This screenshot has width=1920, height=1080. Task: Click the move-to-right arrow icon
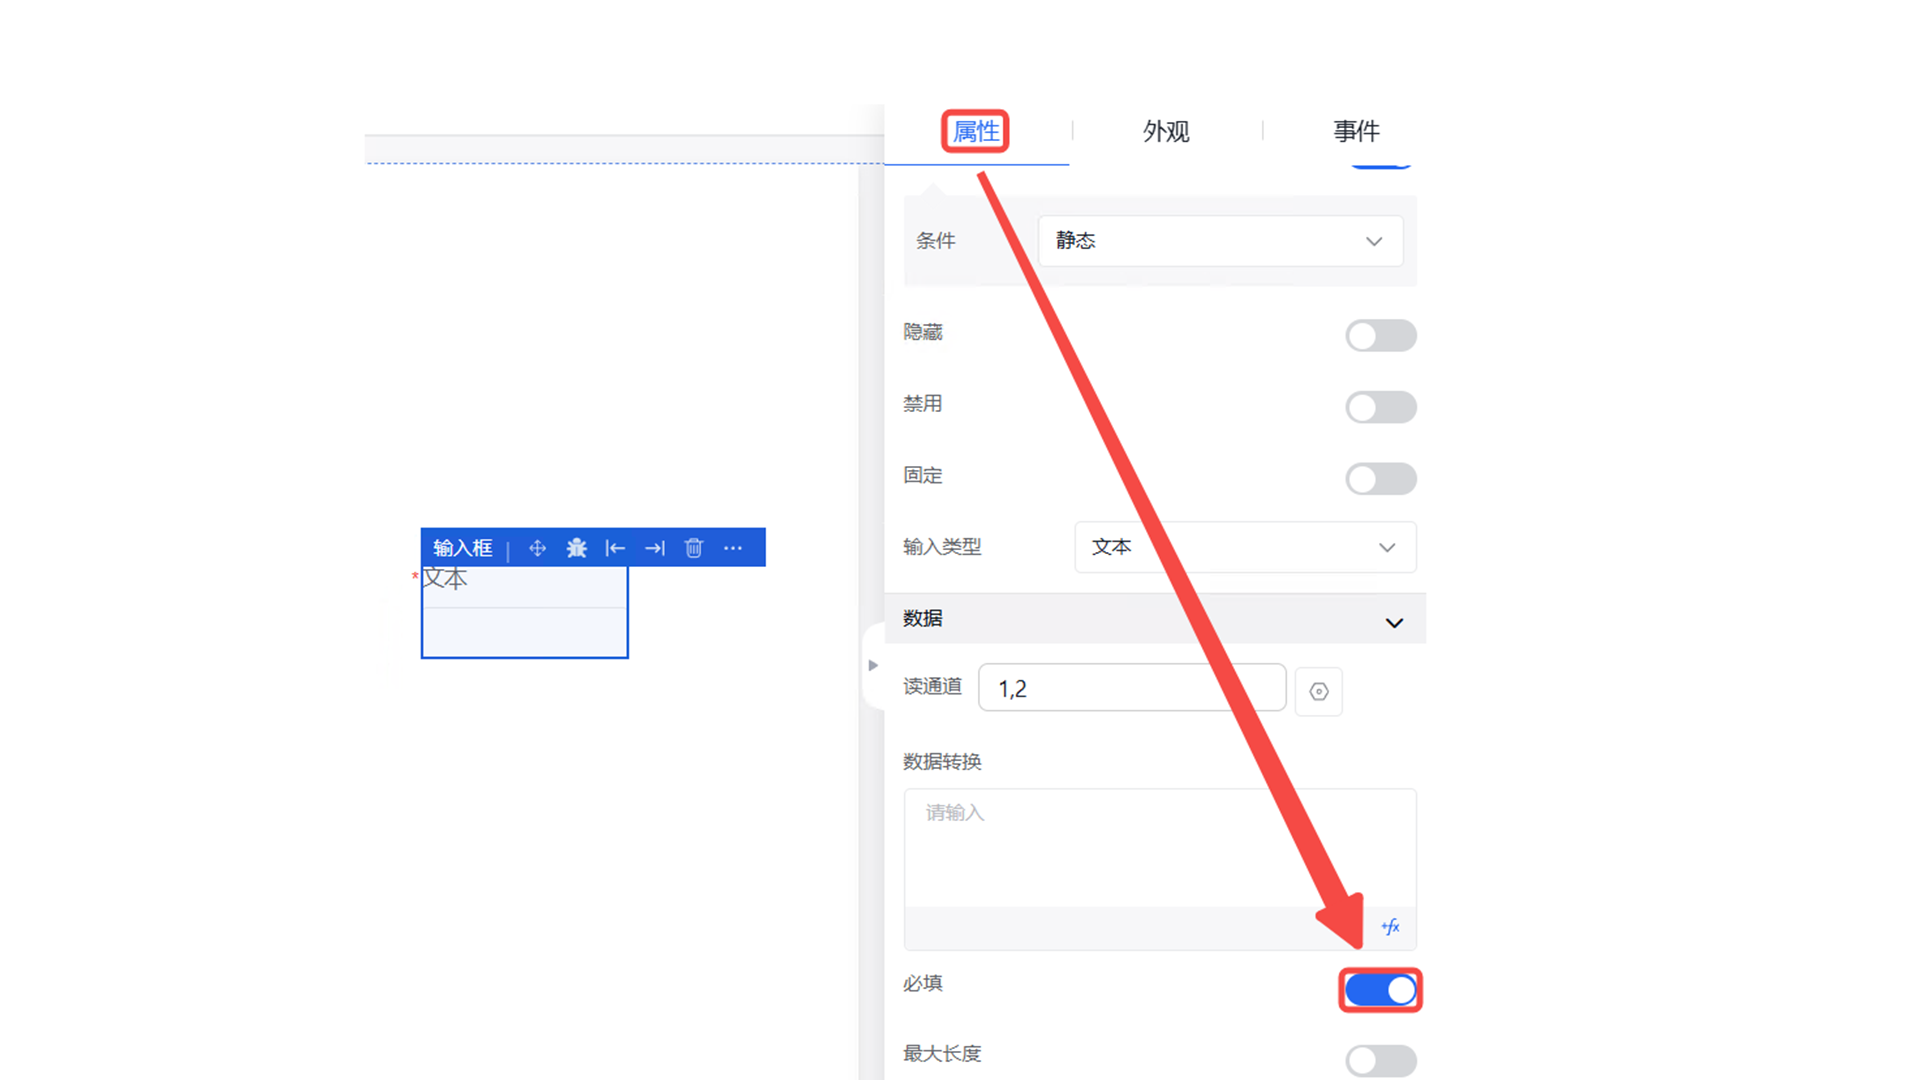coord(655,548)
